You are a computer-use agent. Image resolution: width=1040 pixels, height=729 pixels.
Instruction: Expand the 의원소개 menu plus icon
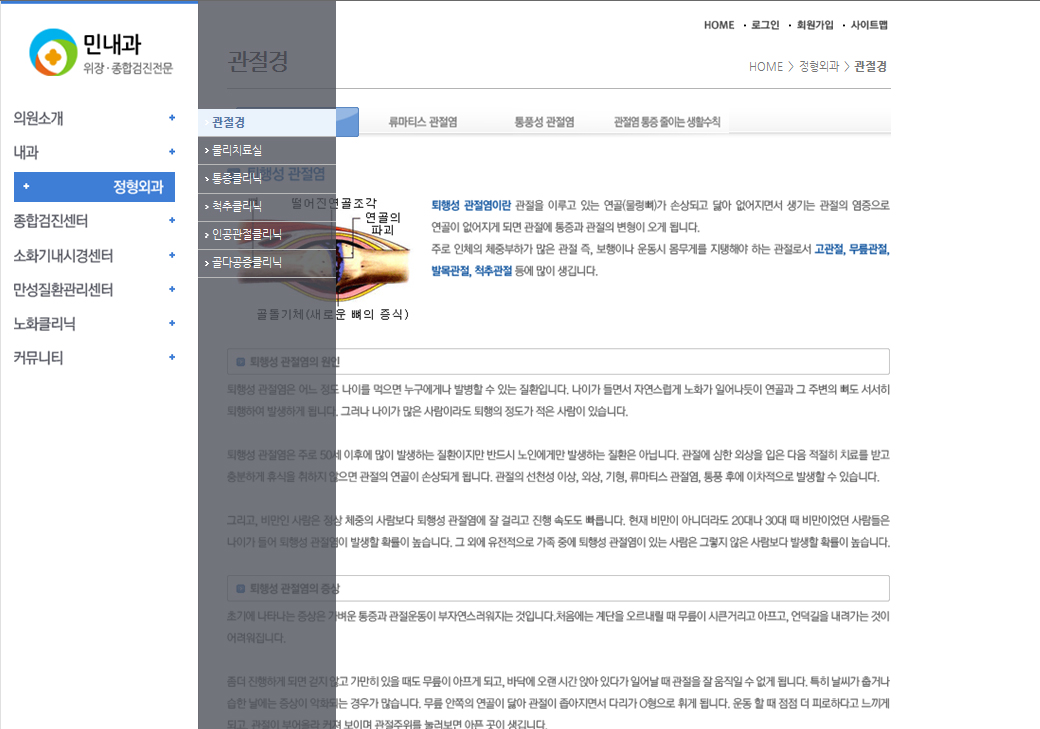coord(172,118)
